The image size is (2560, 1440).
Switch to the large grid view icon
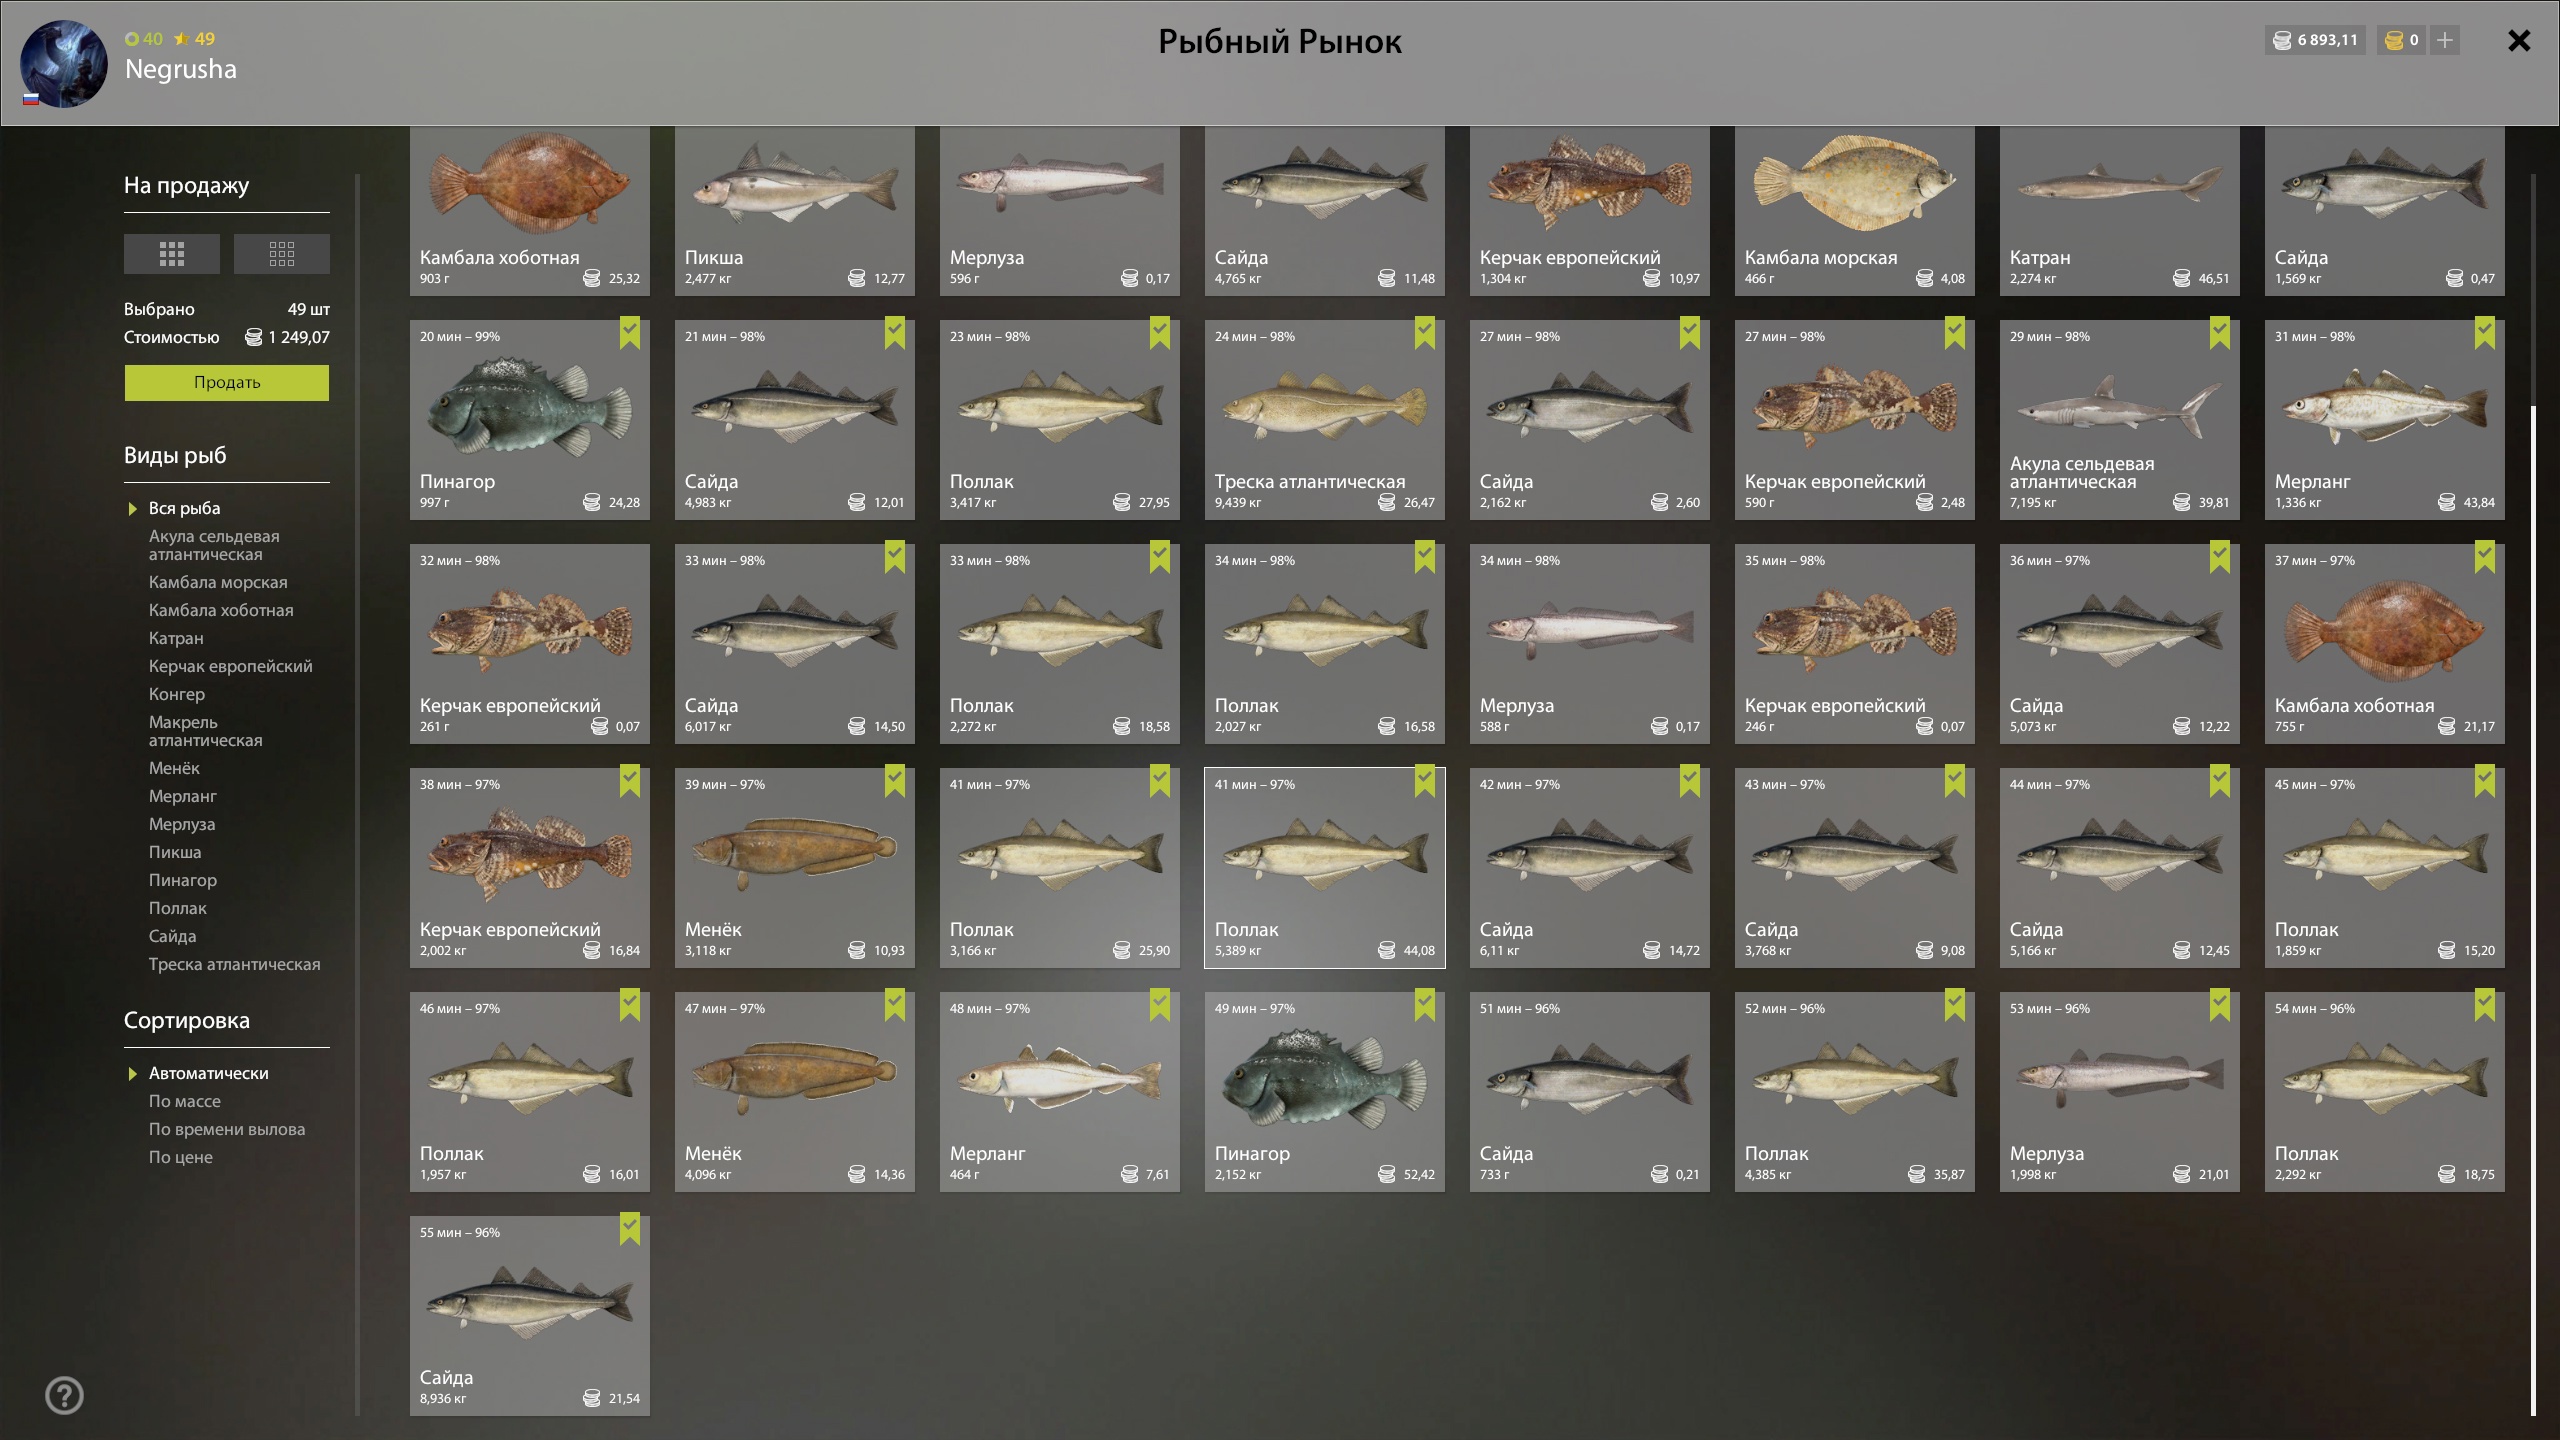[x=172, y=254]
